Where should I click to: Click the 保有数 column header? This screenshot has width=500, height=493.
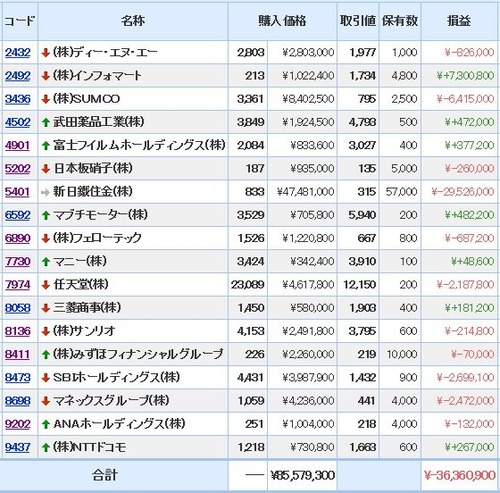tap(400, 21)
